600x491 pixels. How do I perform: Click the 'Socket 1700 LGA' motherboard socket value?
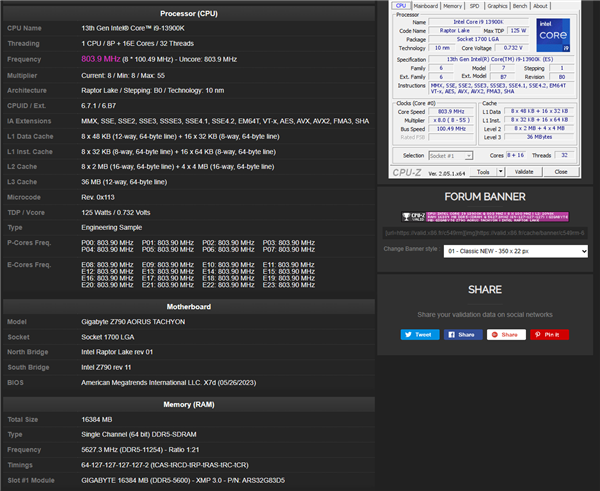coord(108,337)
